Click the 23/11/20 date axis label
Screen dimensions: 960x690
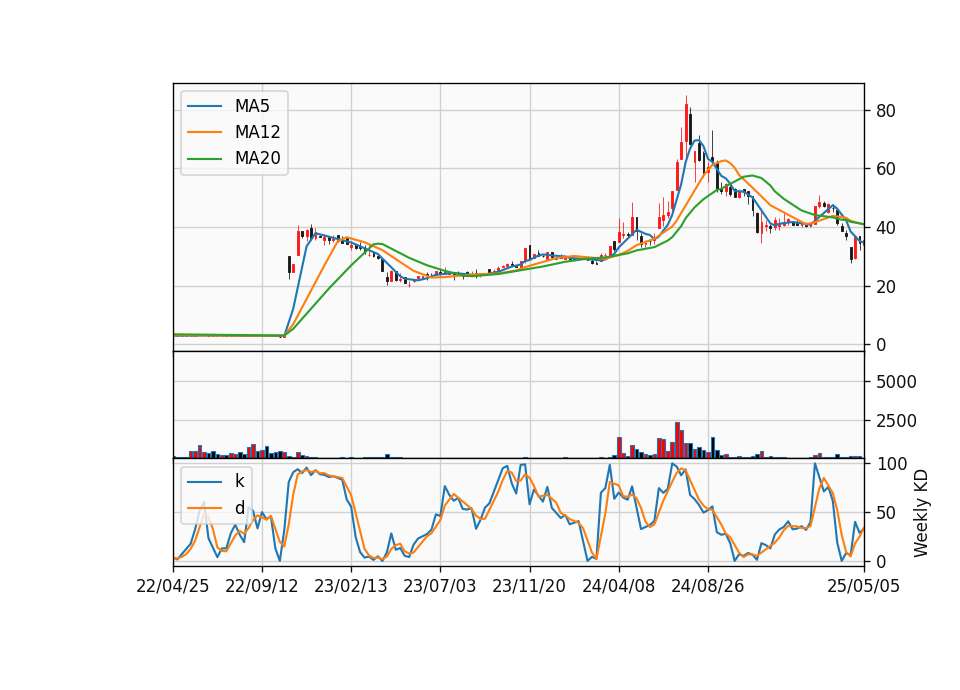529,586
